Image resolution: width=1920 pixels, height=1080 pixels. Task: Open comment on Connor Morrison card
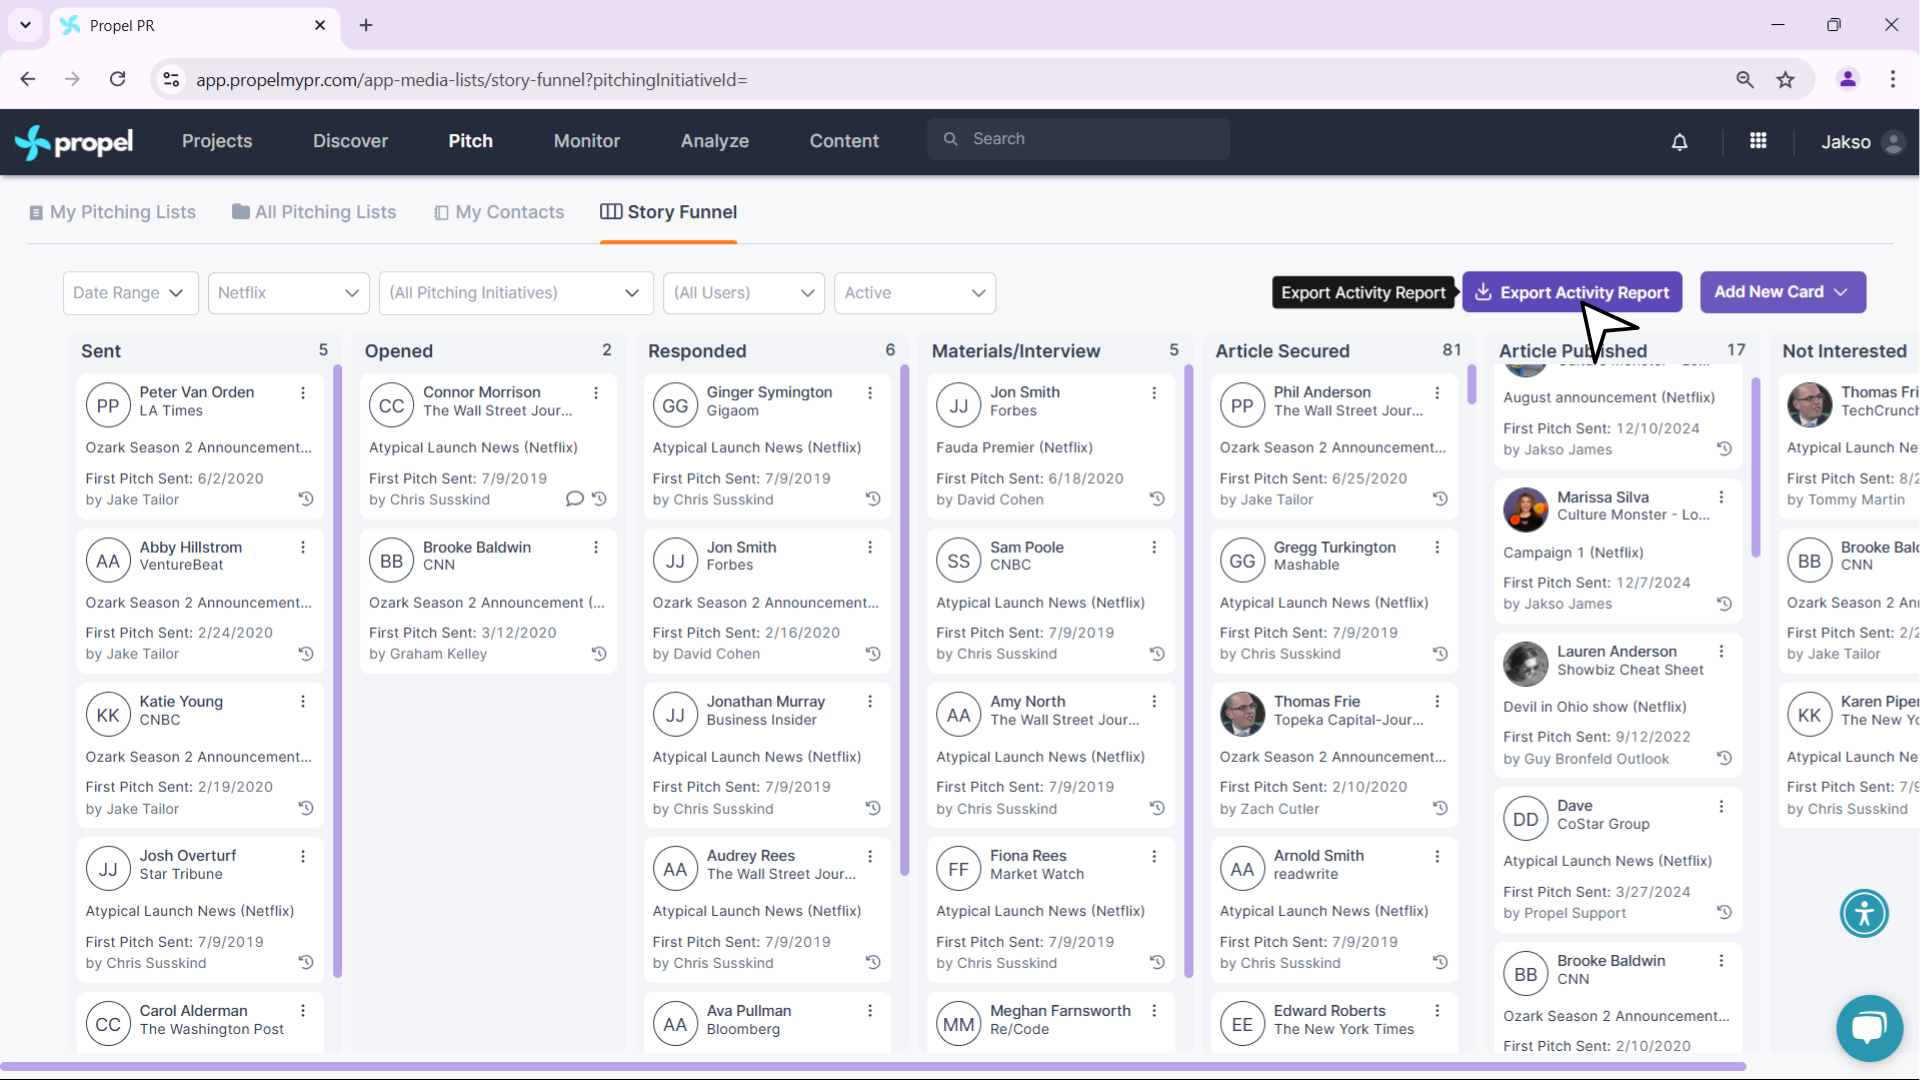pyautogui.click(x=574, y=499)
